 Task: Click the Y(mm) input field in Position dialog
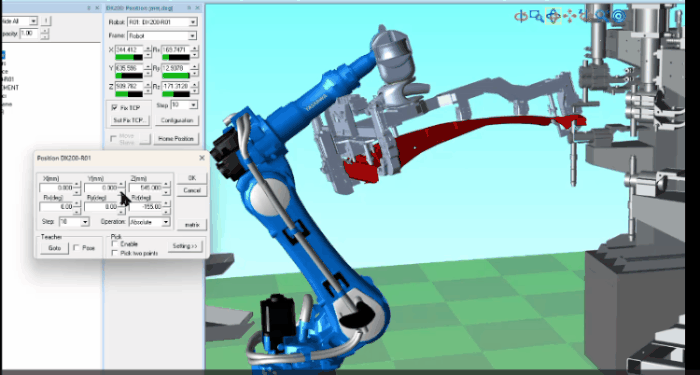(100, 188)
